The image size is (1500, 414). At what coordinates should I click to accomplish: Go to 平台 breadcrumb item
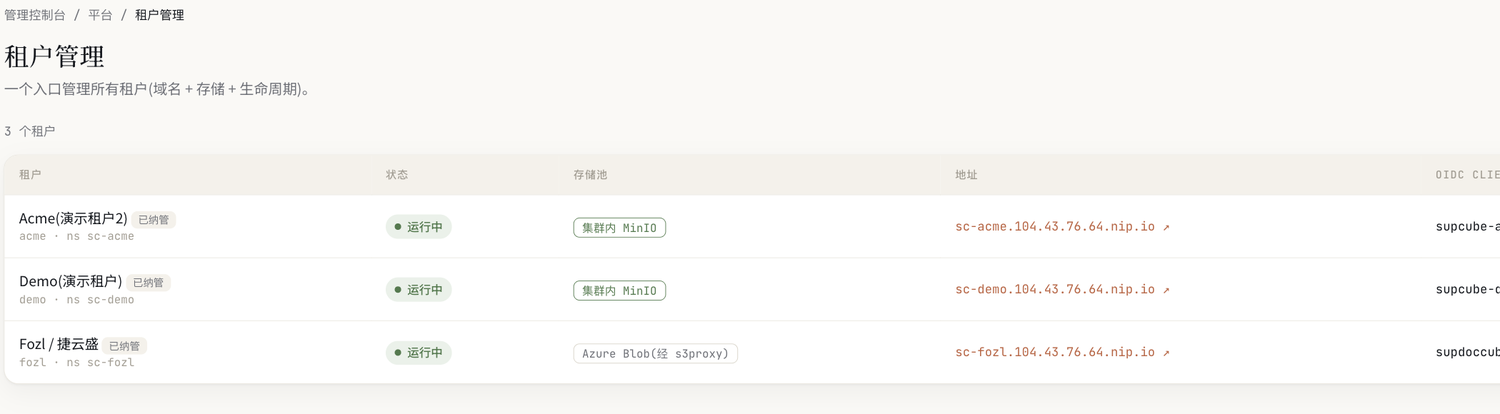coord(100,15)
